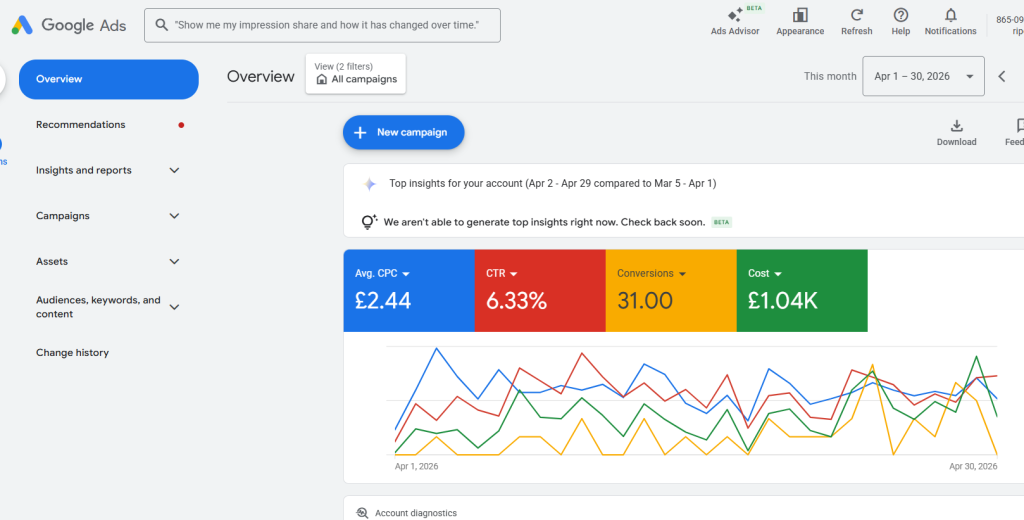Click the lightbulb insights icon
The image size is (1024, 520).
point(370,222)
